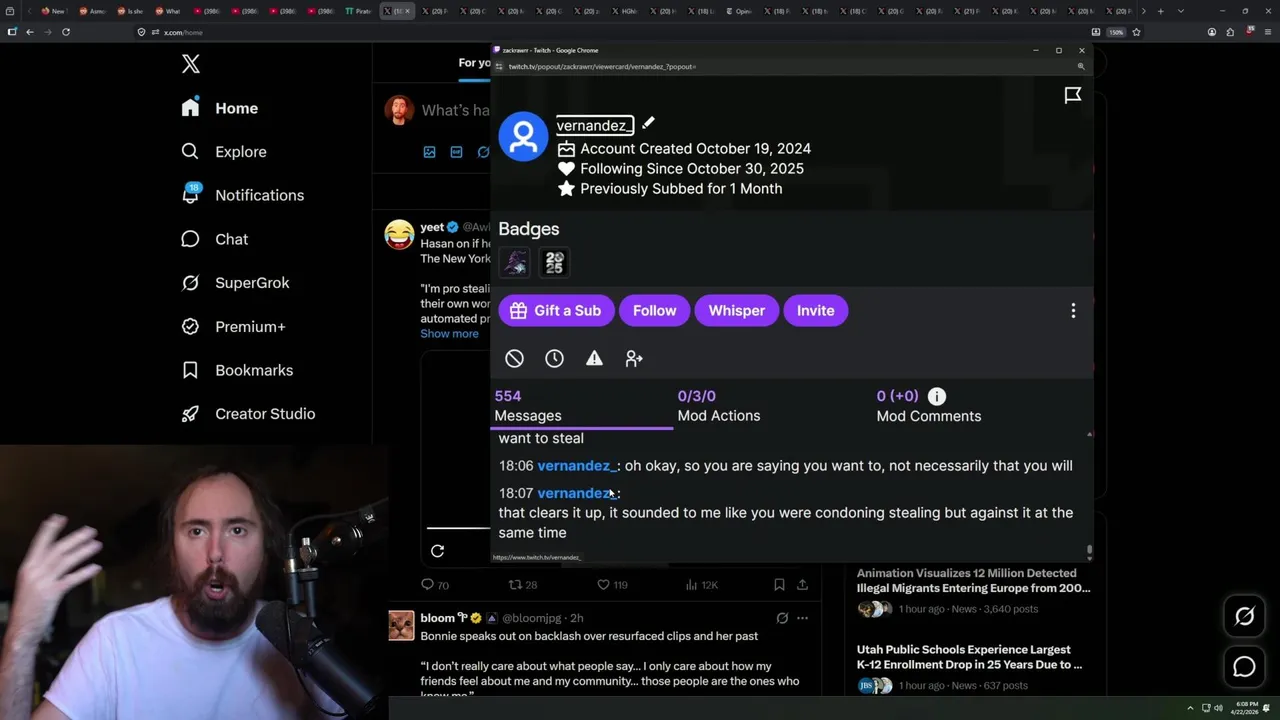This screenshot has width=1280, height=720.
Task: Click the Follow button on viewer card
Action: (x=654, y=310)
